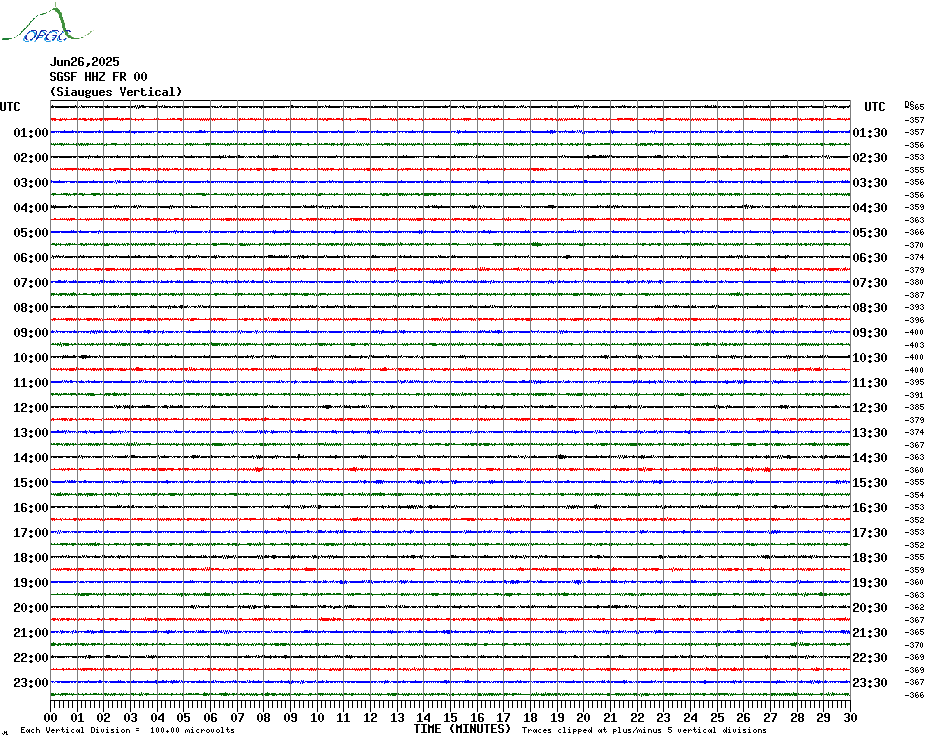Viewport: 930px width, 744px height.
Task: Click the "09:30" right time label
Action: [x=870, y=332]
